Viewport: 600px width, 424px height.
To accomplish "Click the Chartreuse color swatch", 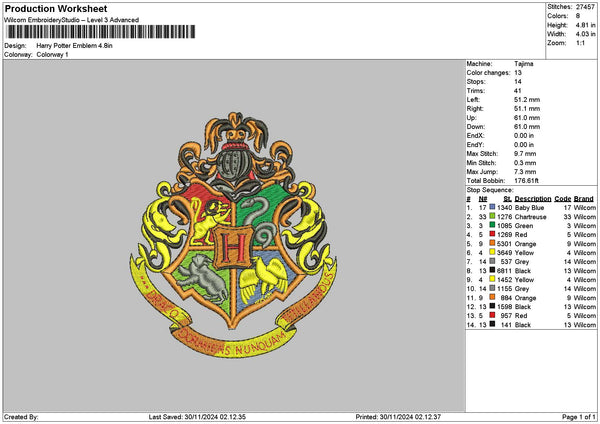I will tap(492, 216).
